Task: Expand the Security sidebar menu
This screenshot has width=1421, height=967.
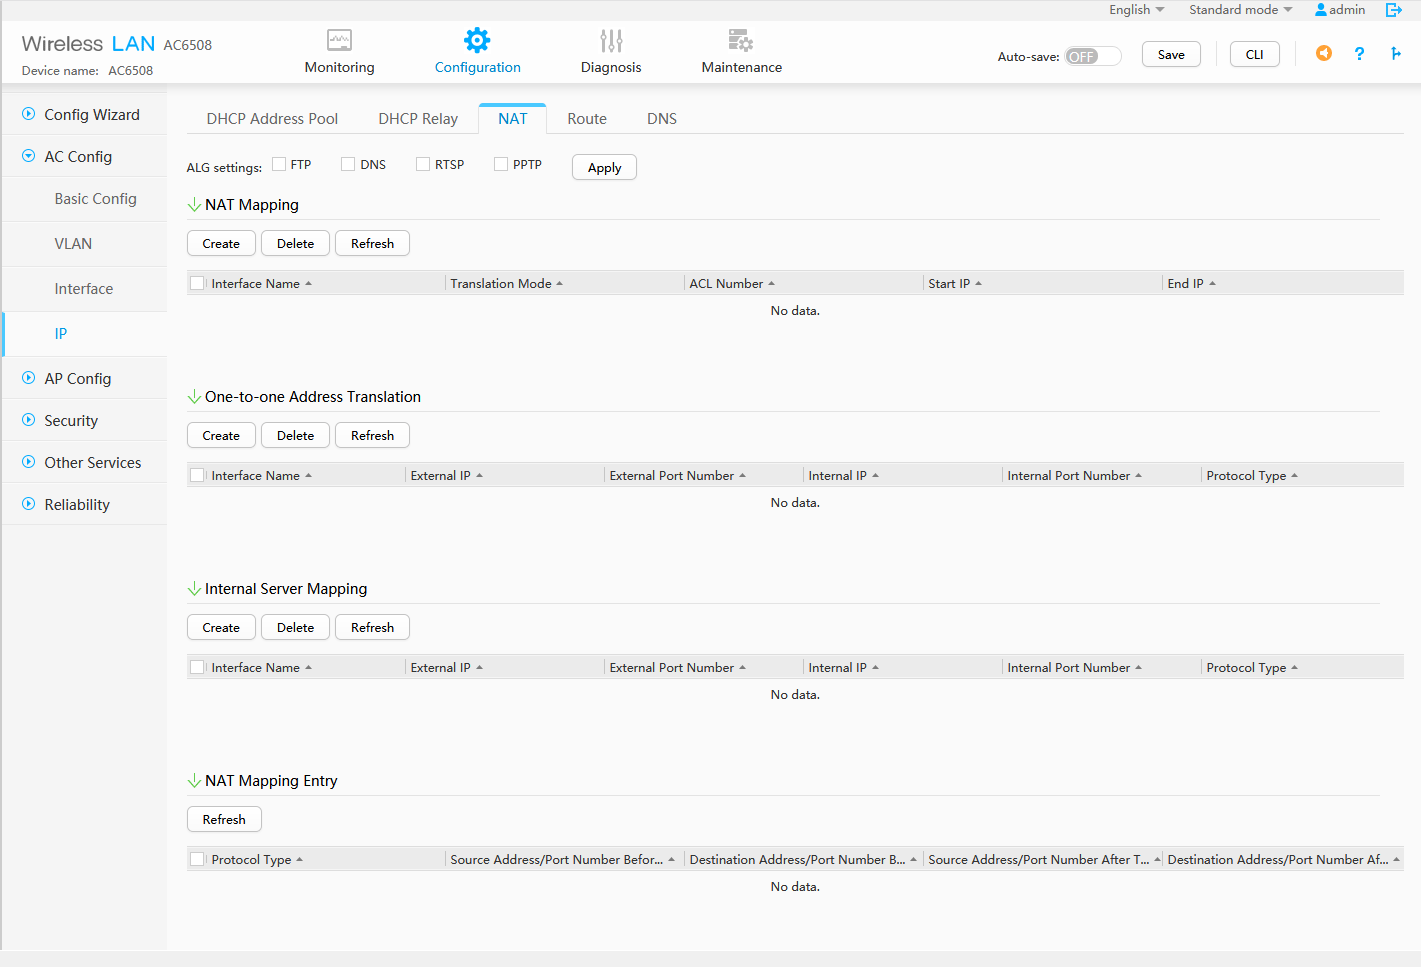Action: coord(71,421)
